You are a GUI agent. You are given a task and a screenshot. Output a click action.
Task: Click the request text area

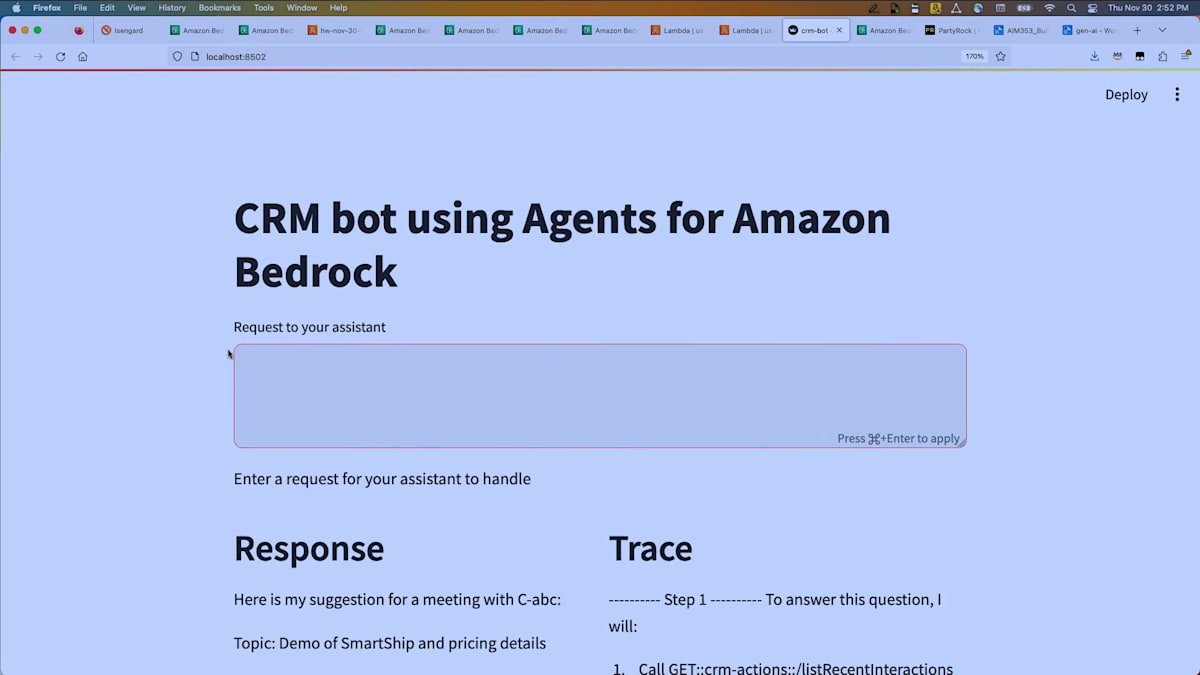coord(600,396)
